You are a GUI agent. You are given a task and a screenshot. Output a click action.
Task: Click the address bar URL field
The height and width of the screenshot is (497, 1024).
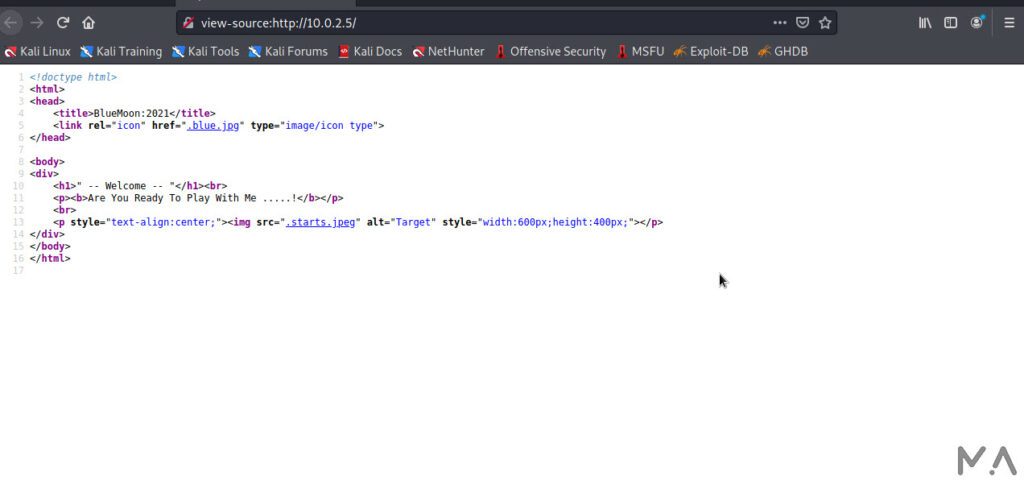[x=480, y=22]
